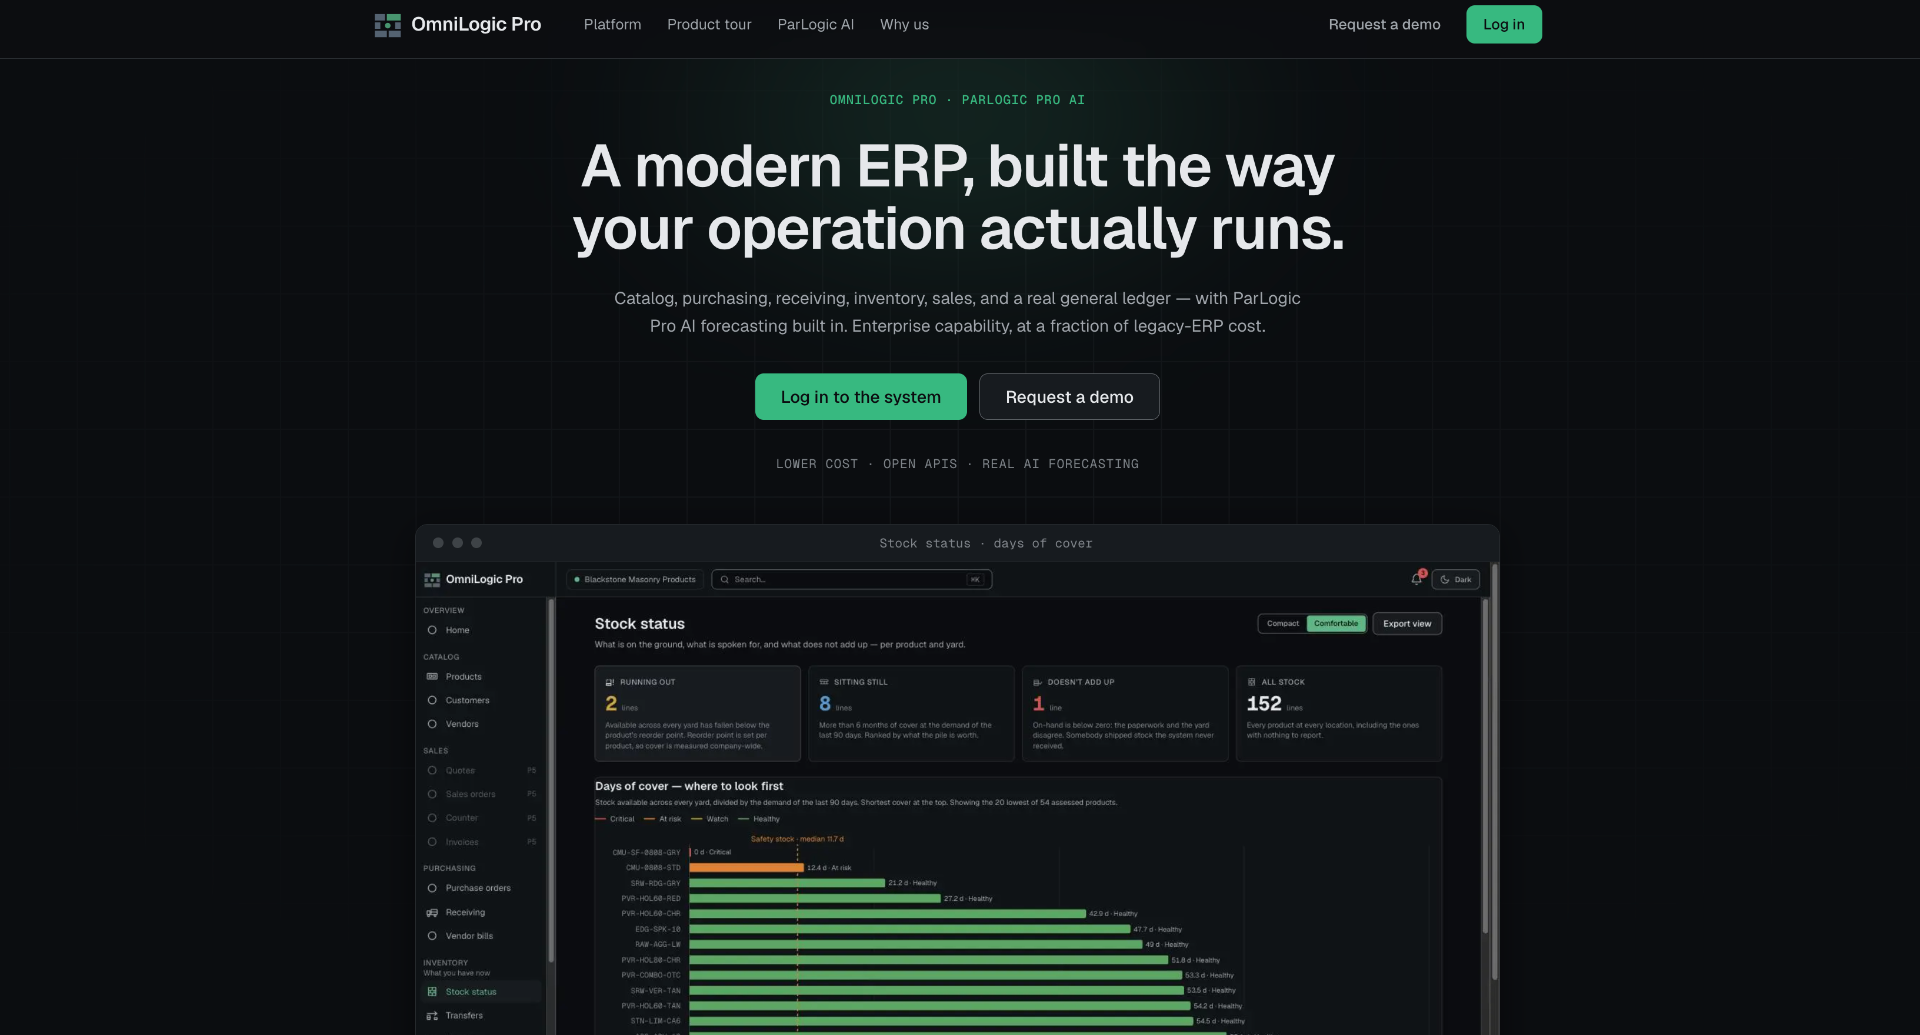Select Stock status in the preview sidebar

tap(482, 992)
